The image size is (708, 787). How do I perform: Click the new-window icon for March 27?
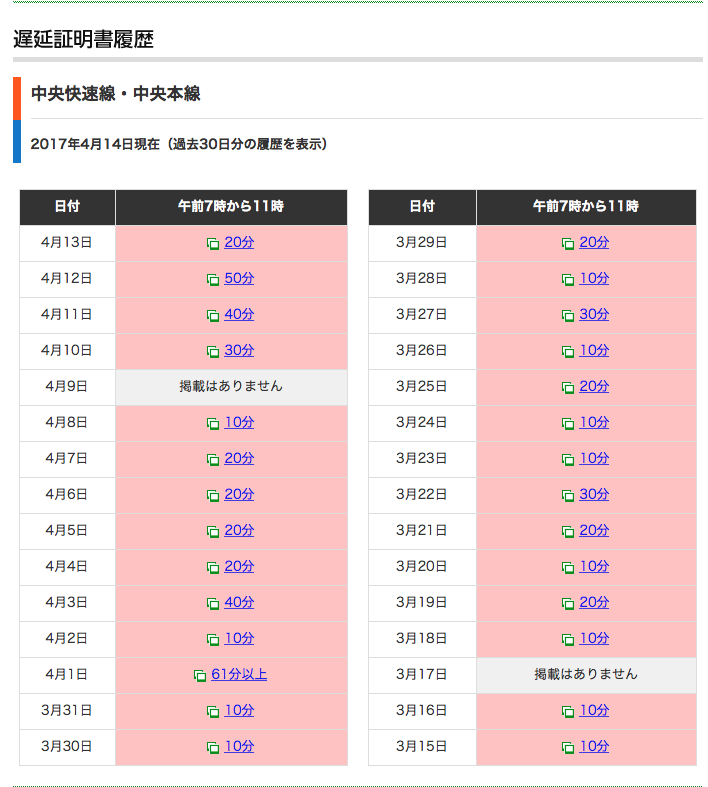pos(568,315)
